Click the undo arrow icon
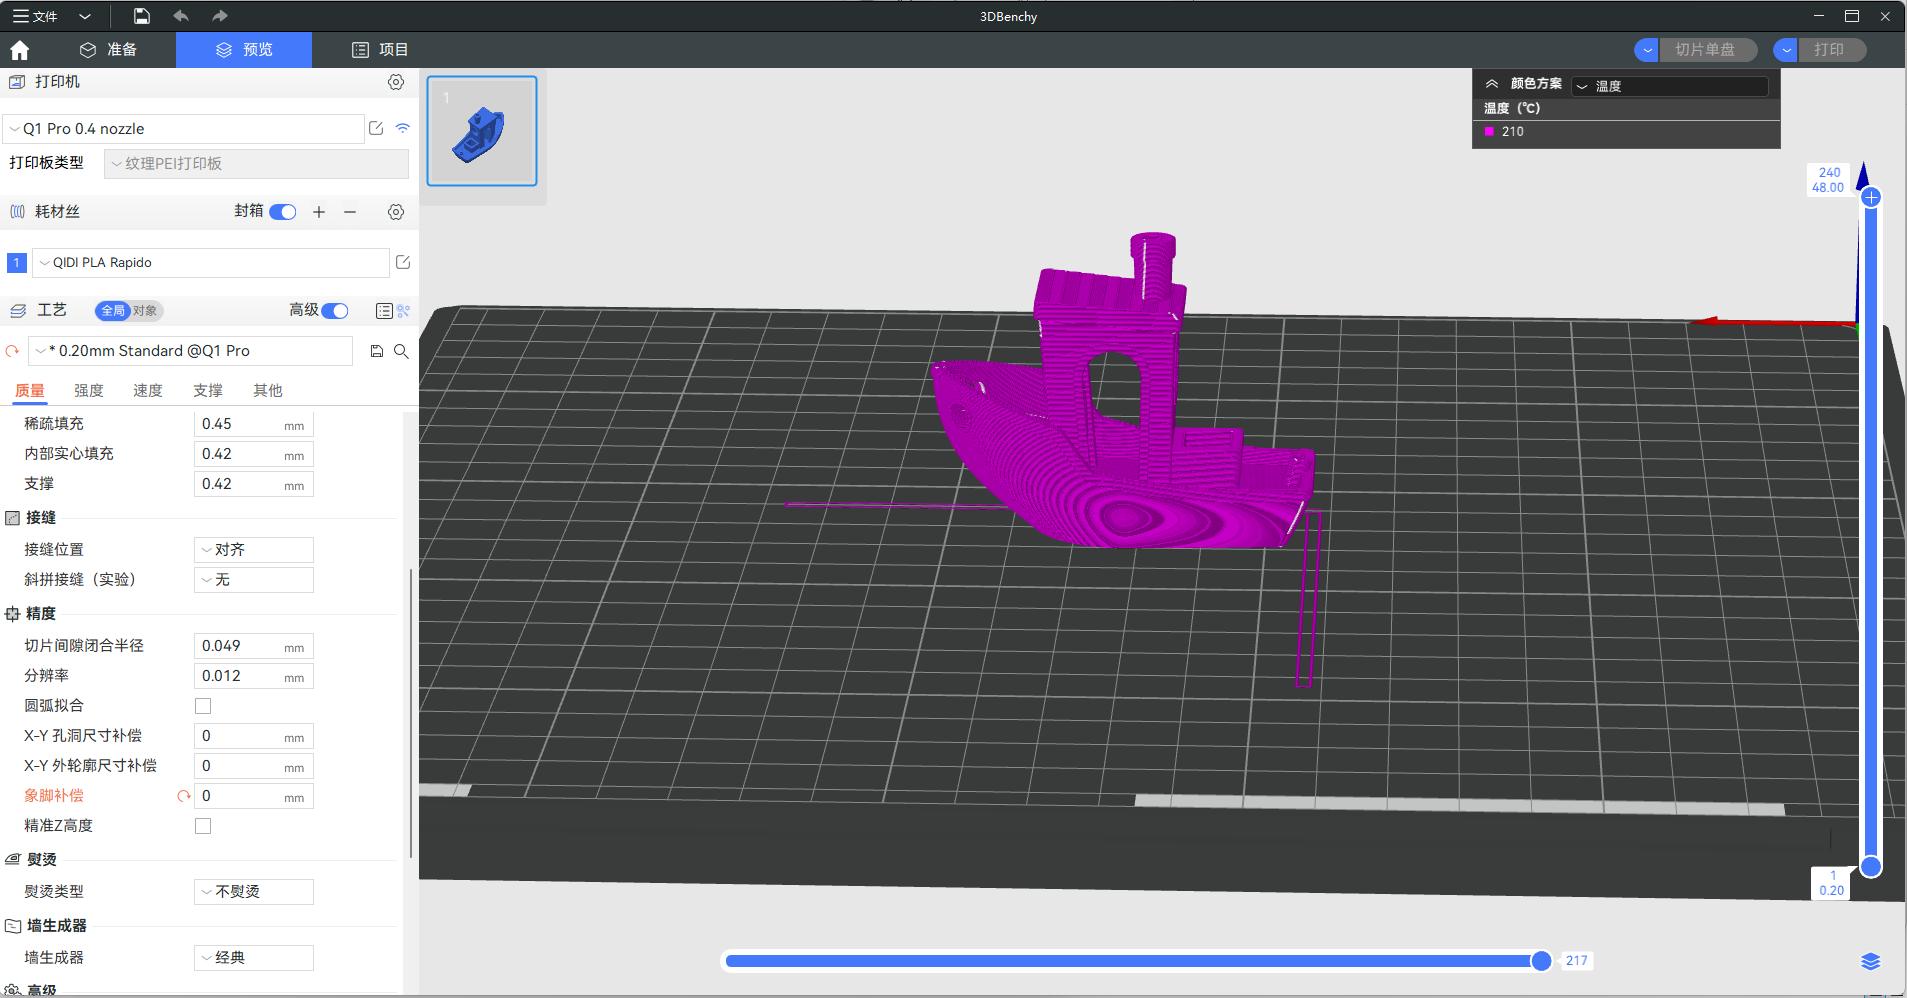 [x=181, y=16]
